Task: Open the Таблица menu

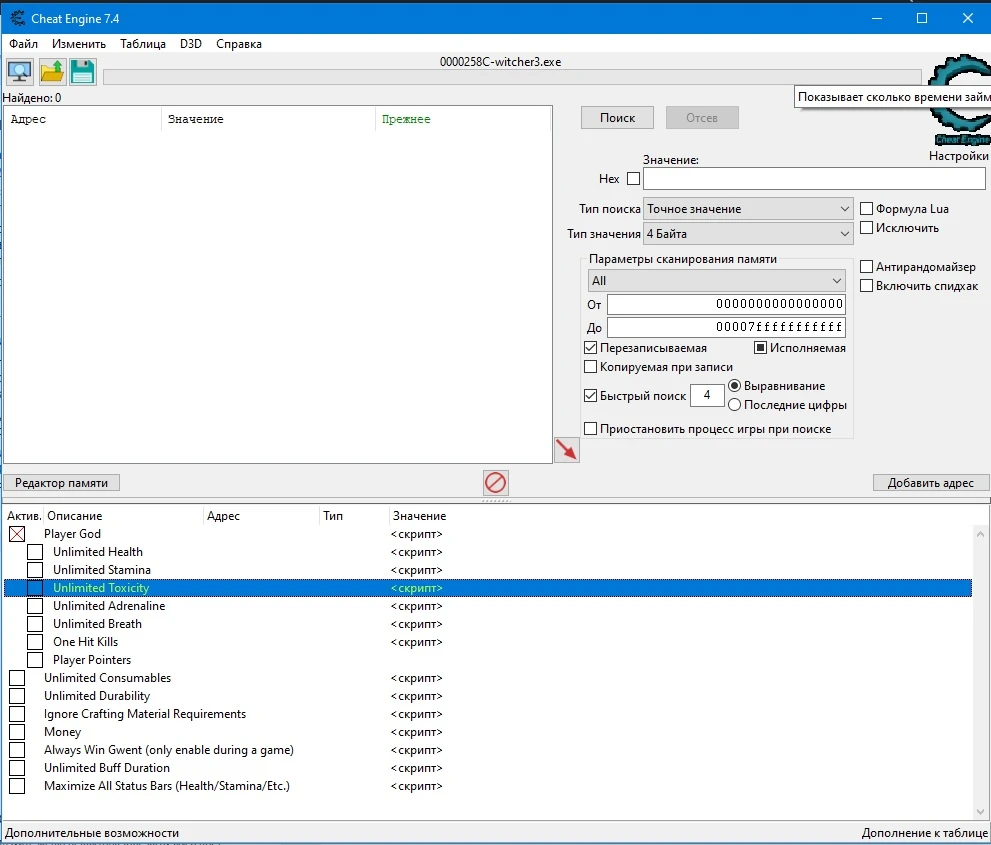Action: pyautogui.click(x=143, y=44)
